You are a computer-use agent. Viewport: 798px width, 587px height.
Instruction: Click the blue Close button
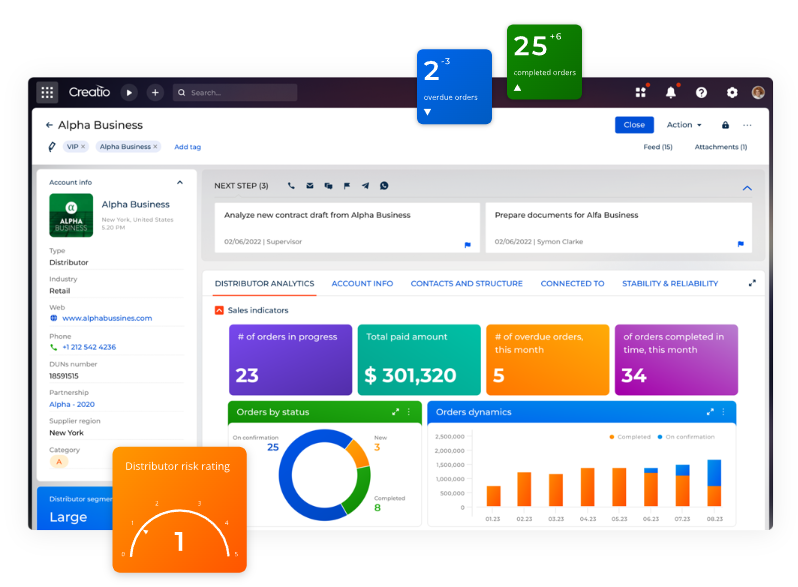634,125
